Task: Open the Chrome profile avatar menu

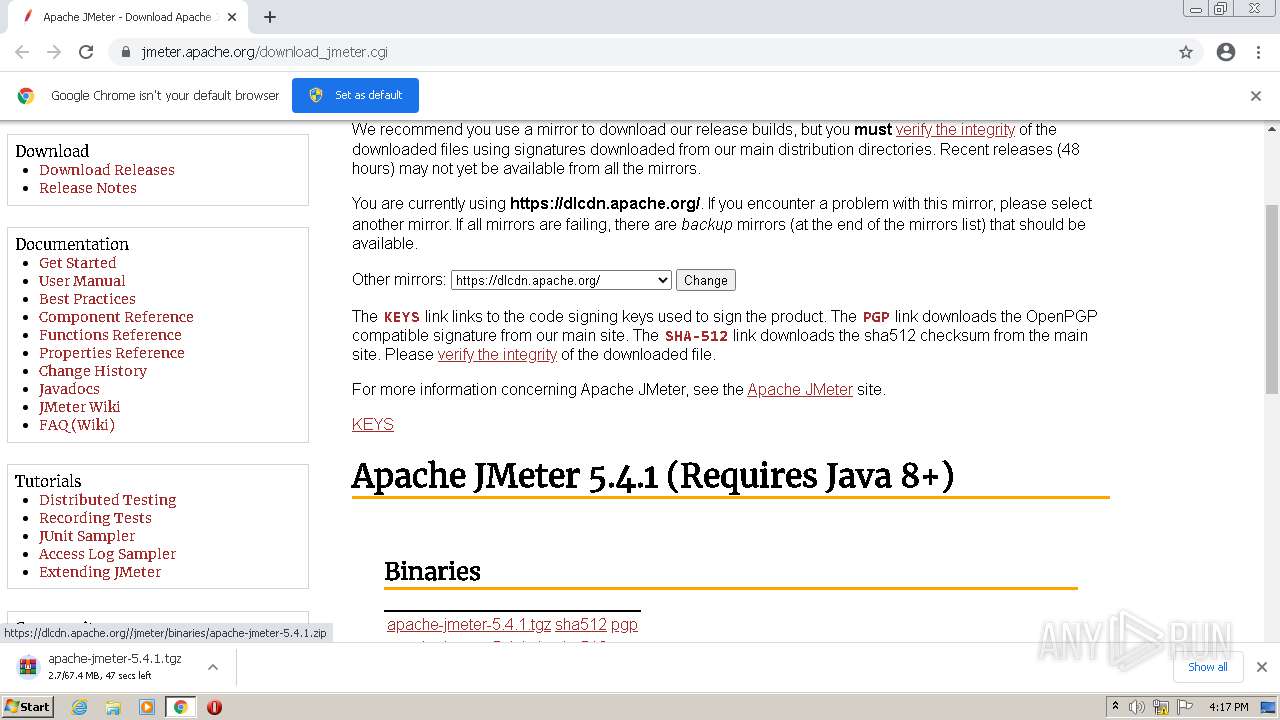Action: pyautogui.click(x=1226, y=52)
